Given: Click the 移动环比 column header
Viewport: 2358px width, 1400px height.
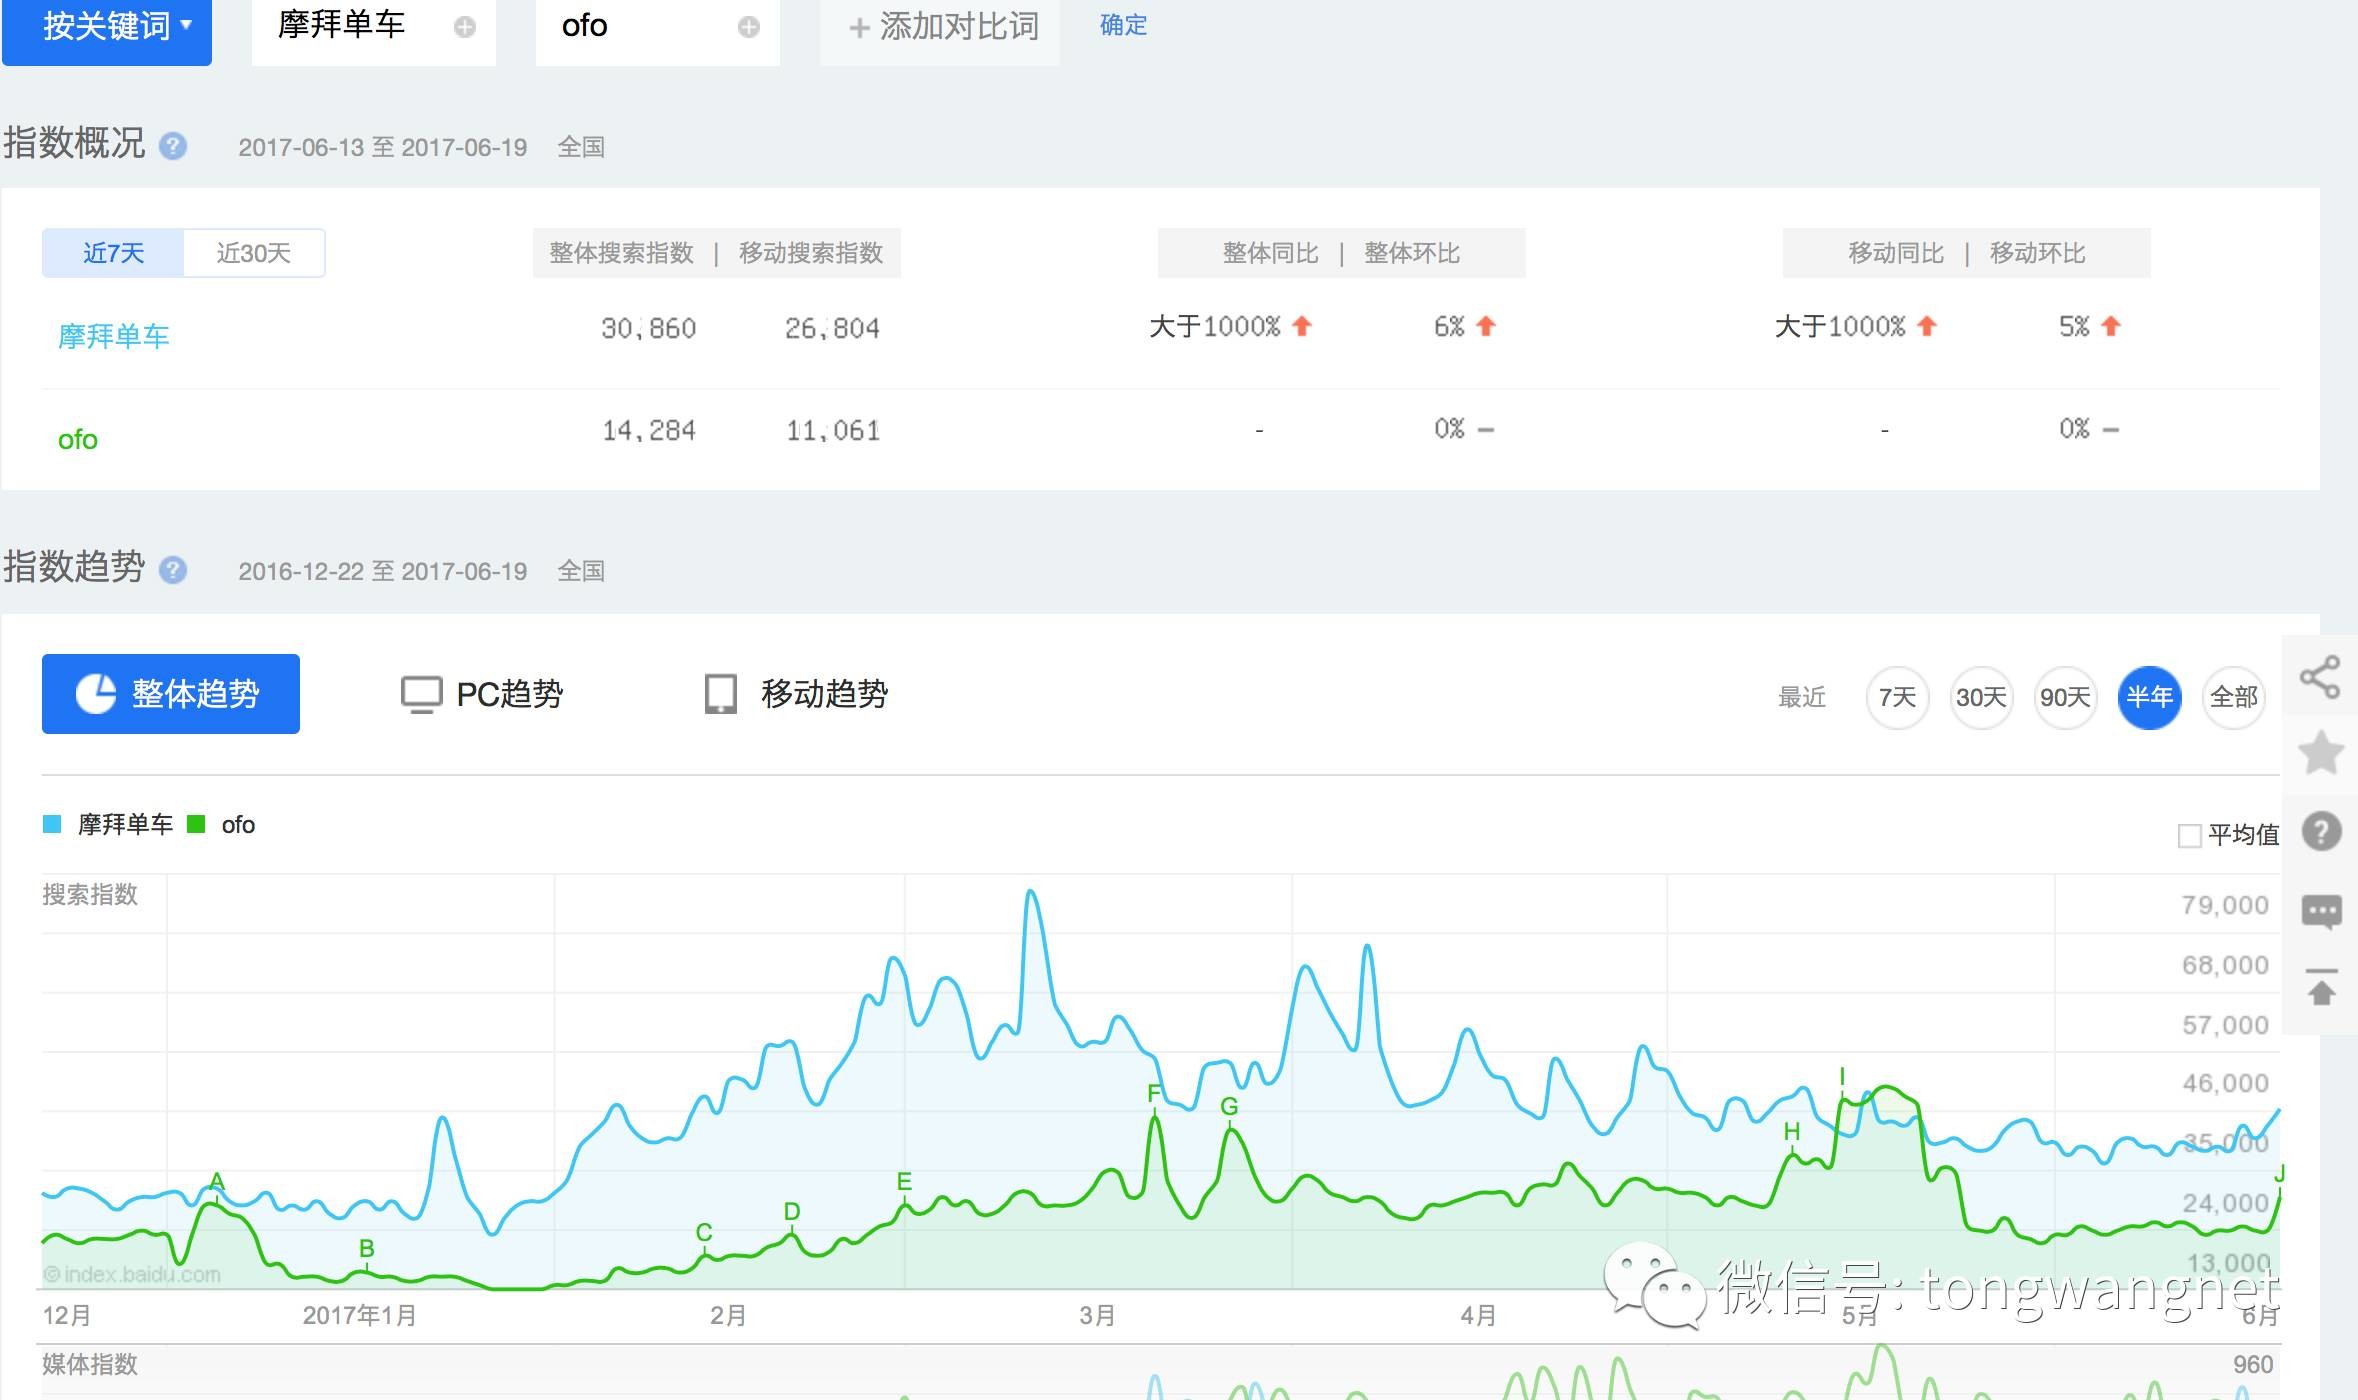Looking at the screenshot, I should click(x=2038, y=253).
